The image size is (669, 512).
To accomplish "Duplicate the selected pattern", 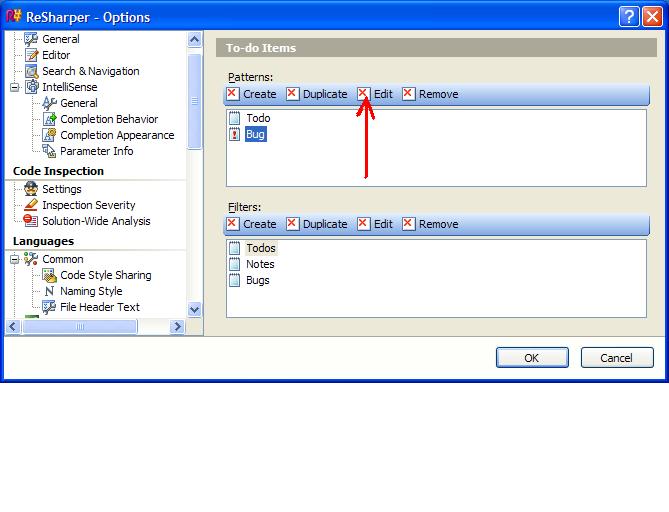I will pyautogui.click(x=316, y=94).
